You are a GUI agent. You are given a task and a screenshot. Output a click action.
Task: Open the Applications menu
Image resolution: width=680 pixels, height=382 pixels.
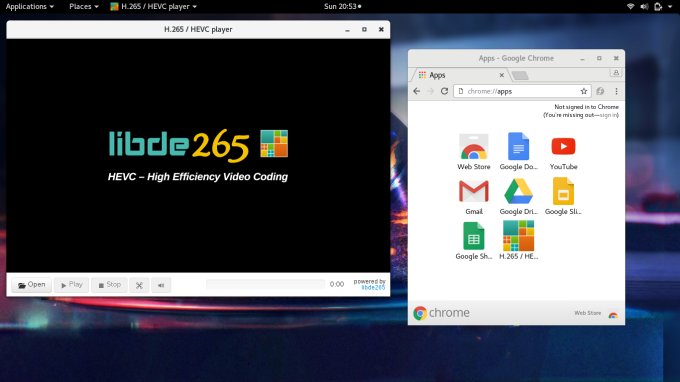click(29, 7)
